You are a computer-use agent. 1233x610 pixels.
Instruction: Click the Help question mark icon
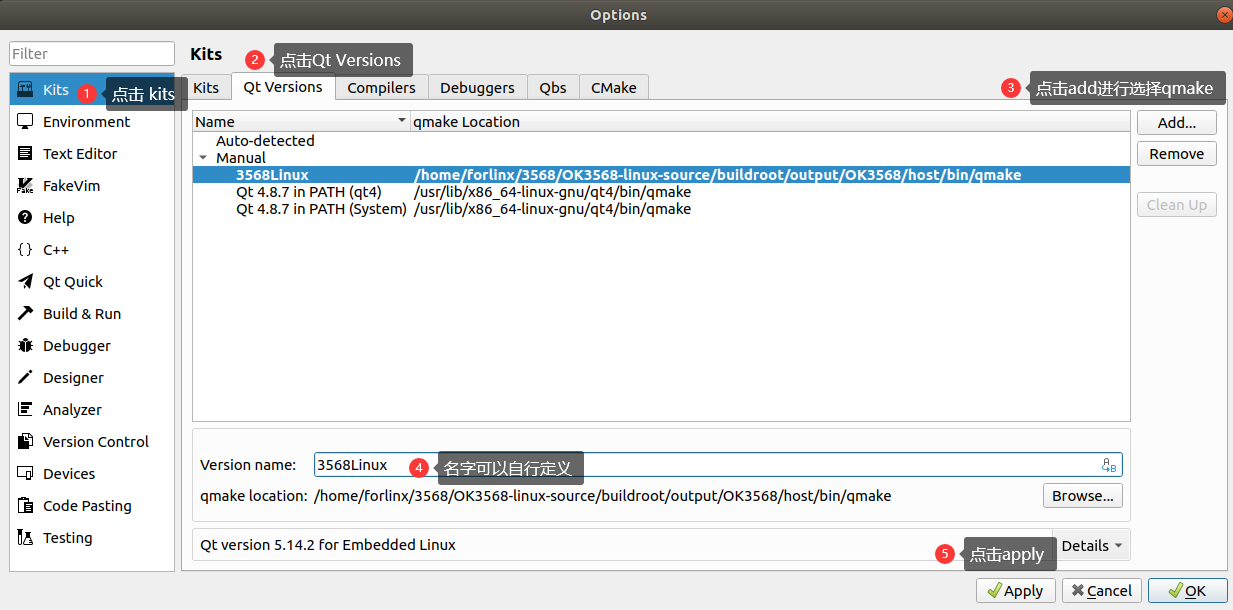(25, 218)
